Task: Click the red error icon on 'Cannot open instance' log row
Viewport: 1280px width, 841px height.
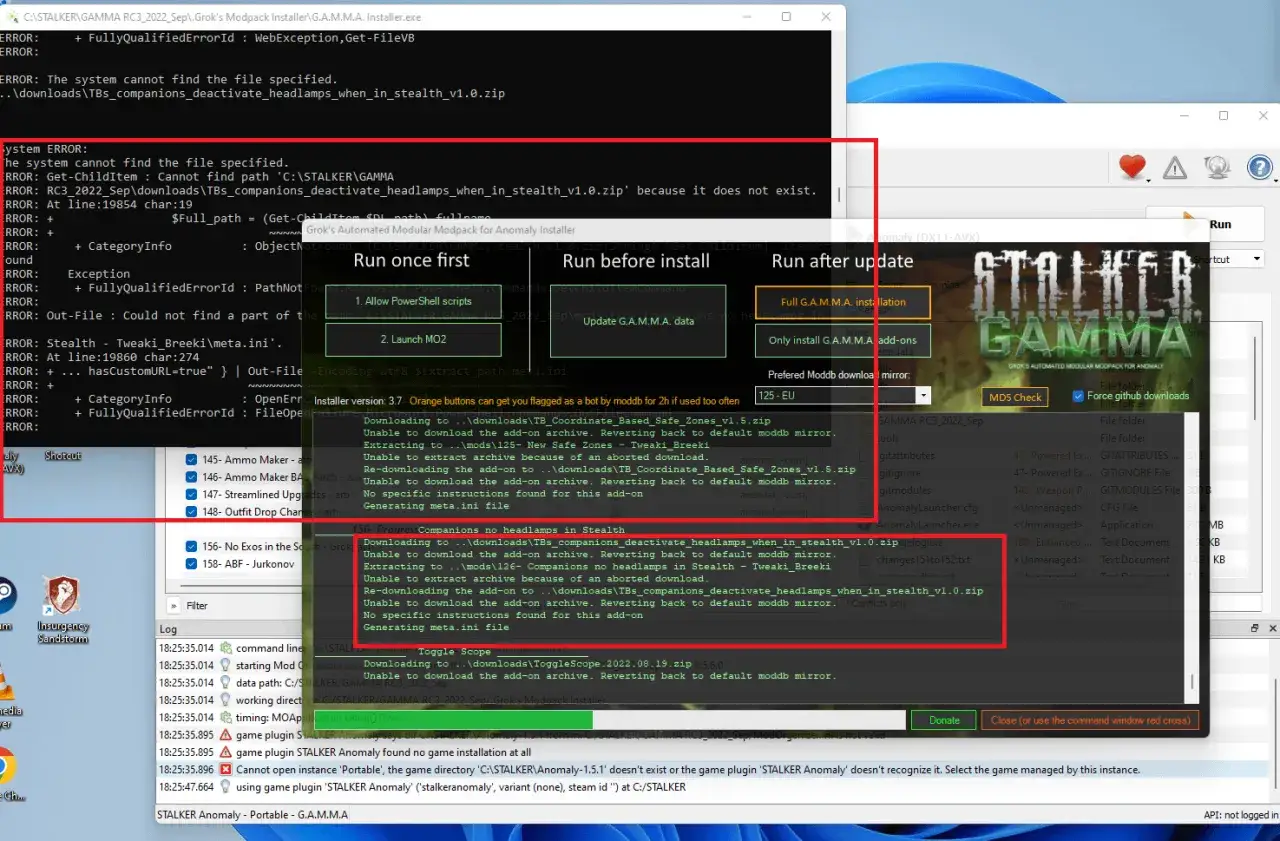Action: click(226, 770)
